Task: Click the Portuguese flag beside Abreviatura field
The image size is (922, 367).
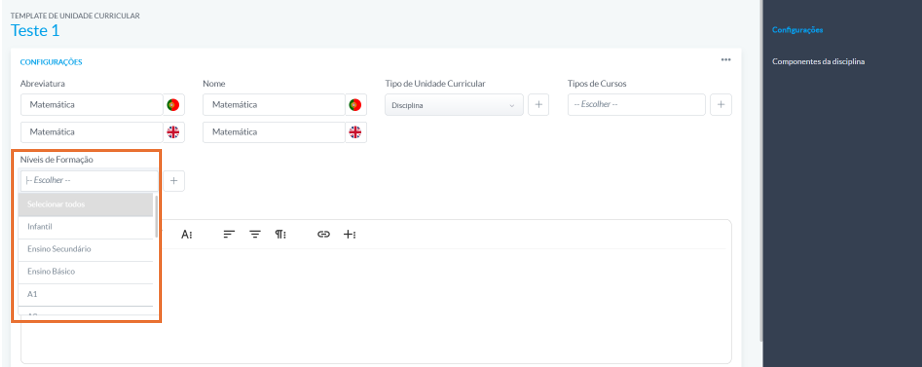Action: tap(173, 105)
